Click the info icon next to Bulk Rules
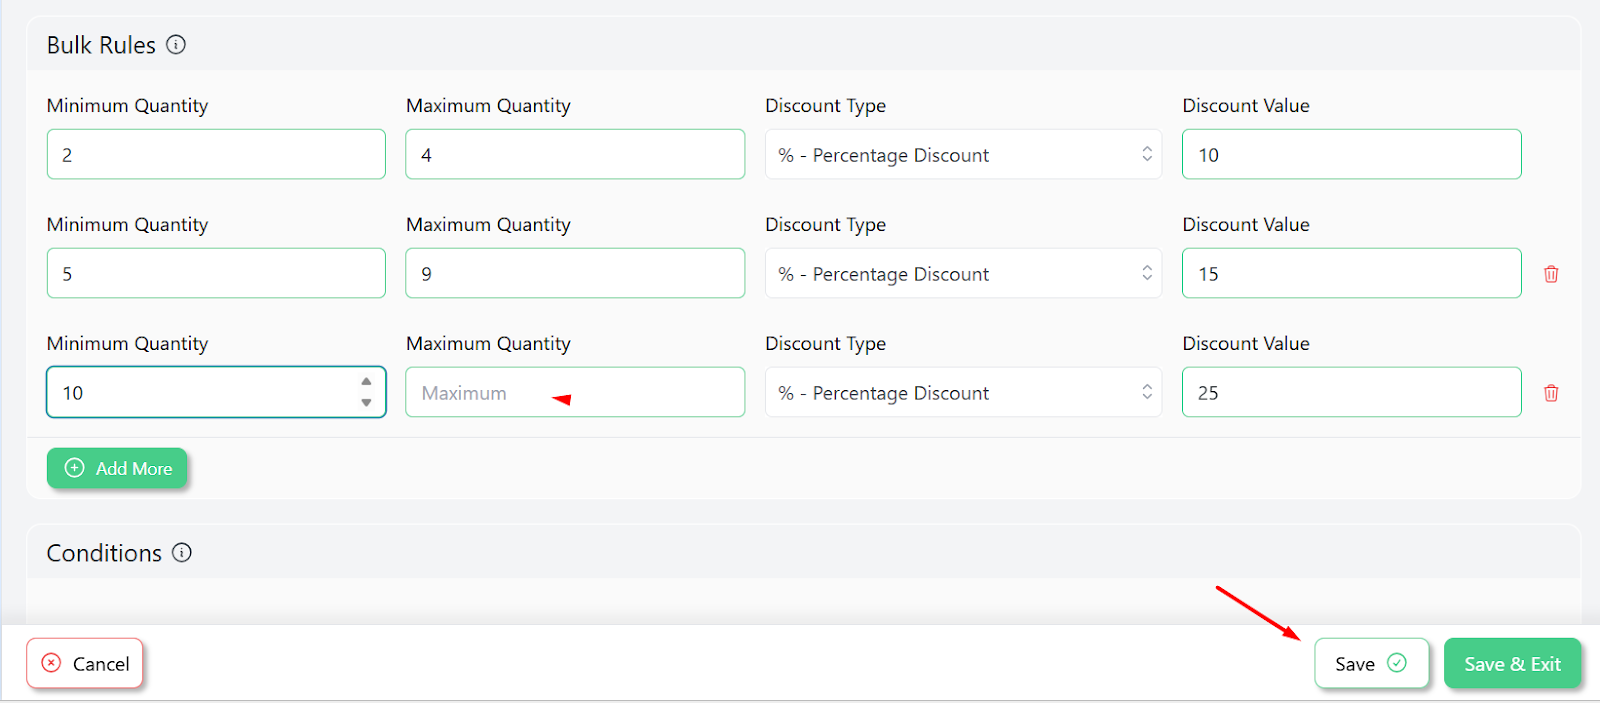 click(x=176, y=45)
